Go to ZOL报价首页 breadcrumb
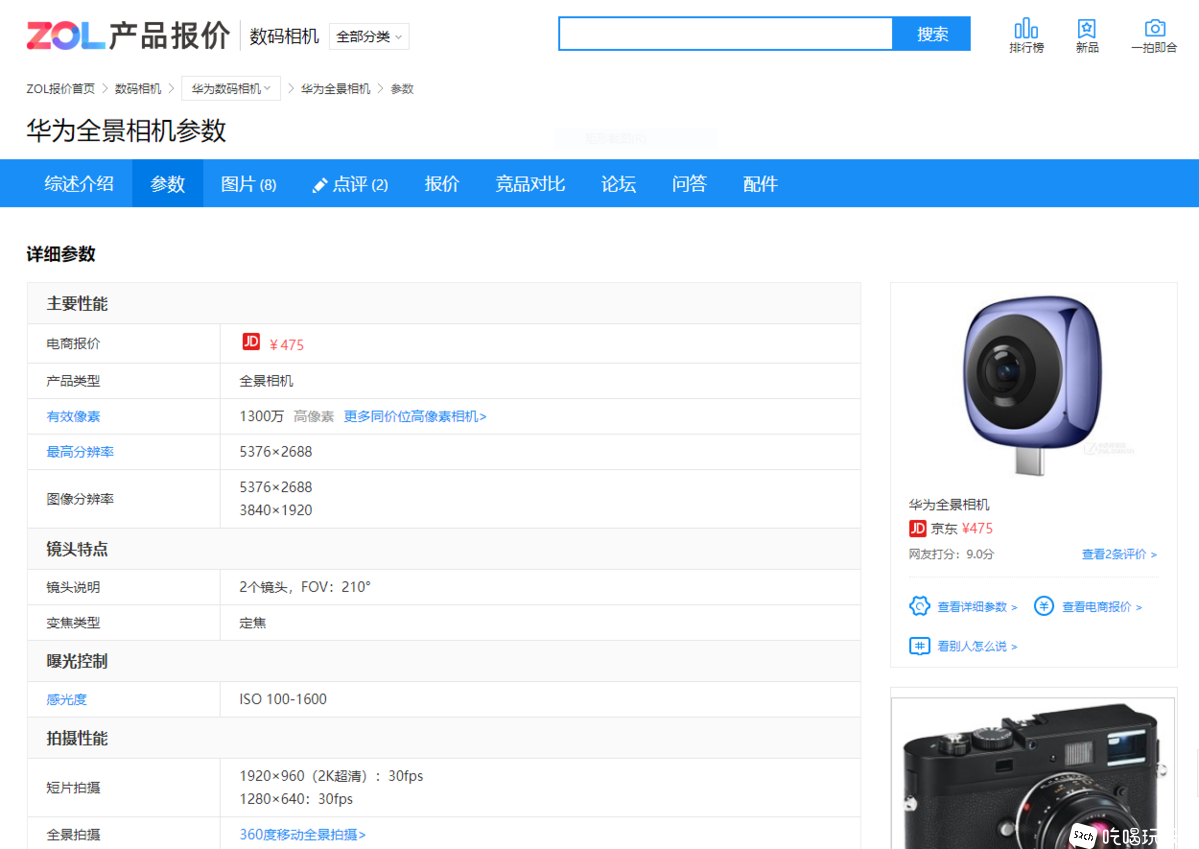Image resolution: width=1199 pixels, height=849 pixels. (60, 89)
